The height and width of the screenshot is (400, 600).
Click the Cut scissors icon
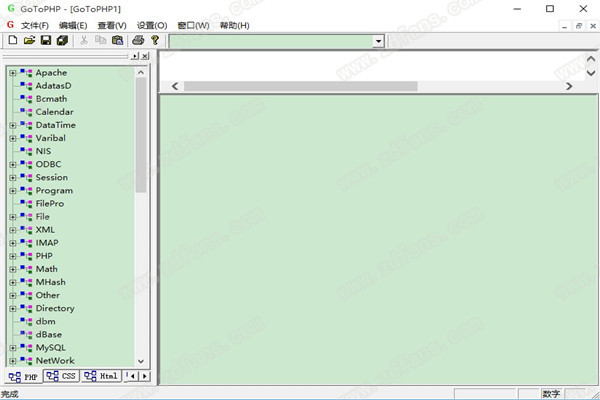(x=84, y=40)
